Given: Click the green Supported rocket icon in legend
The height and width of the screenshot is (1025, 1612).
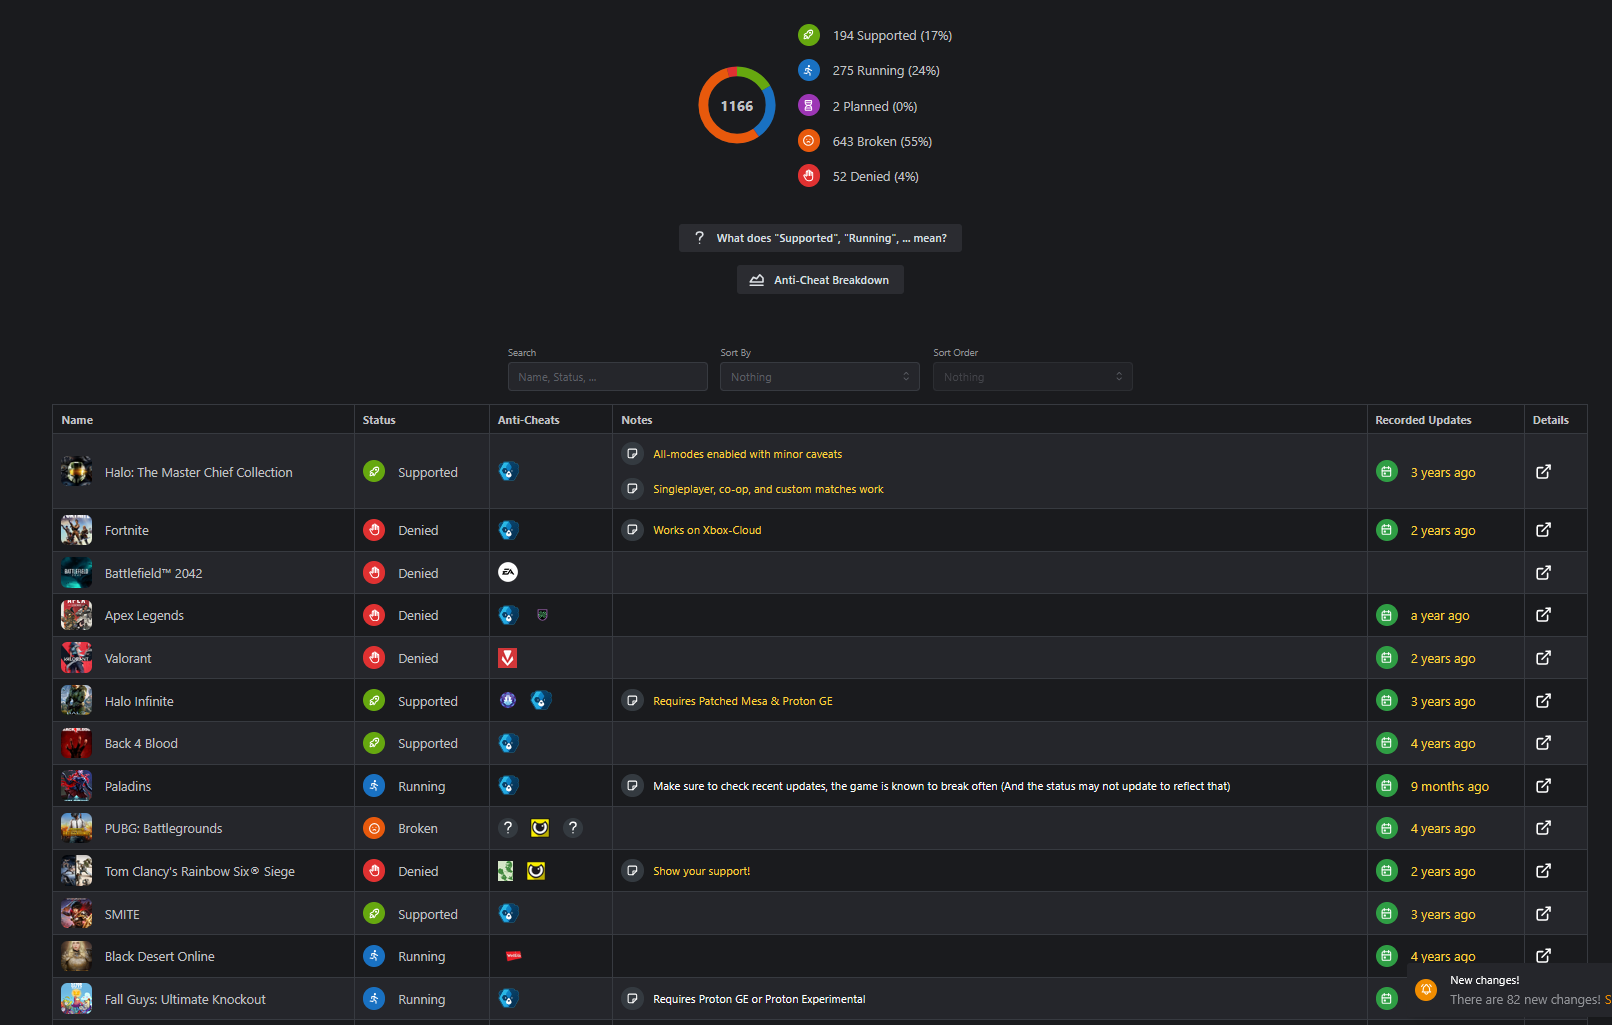Looking at the screenshot, I should click(809, 35).
